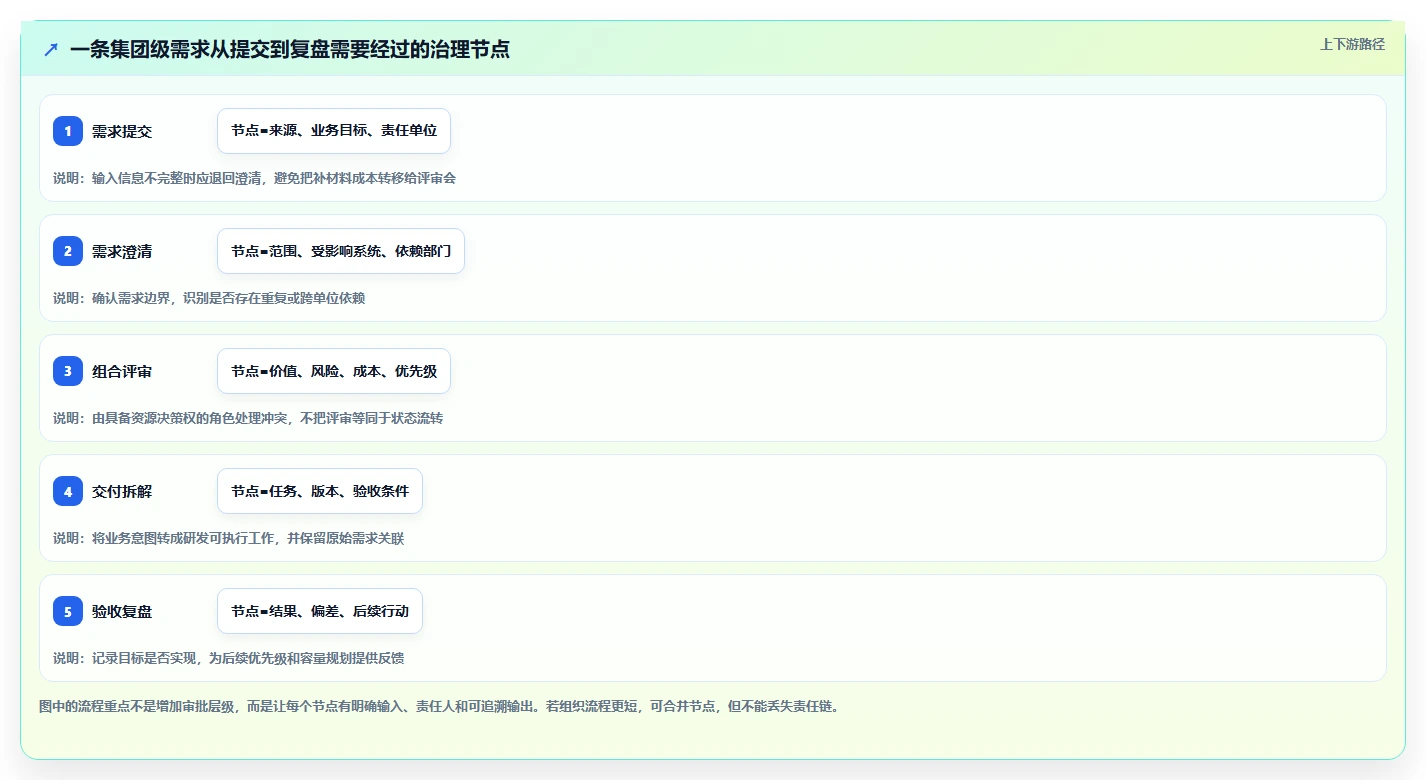Click step number badge 4 for 交付拆解
Viewport: 1426px width, 780px height.
tap(68, 491)
